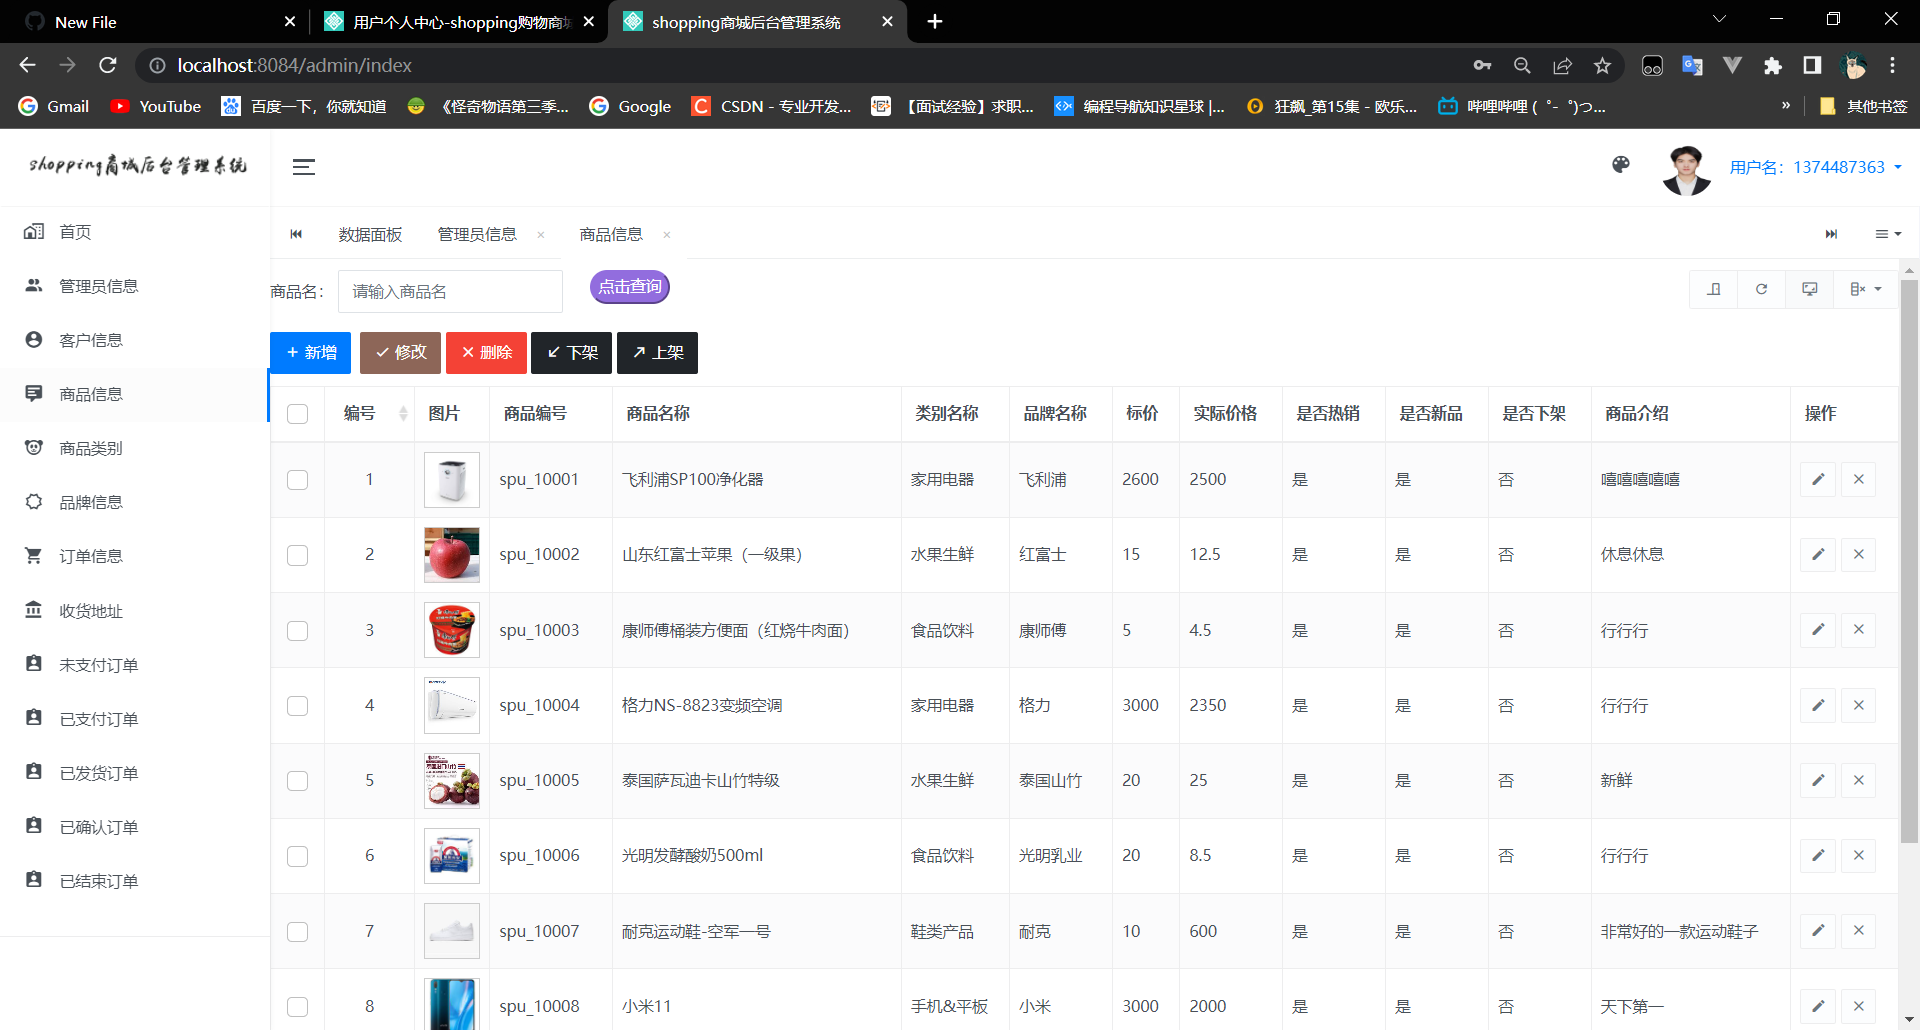This screenshot has width=1920, height=1030.
Task: Check the box for row spu_10001
Action: [x=297, y=480]
